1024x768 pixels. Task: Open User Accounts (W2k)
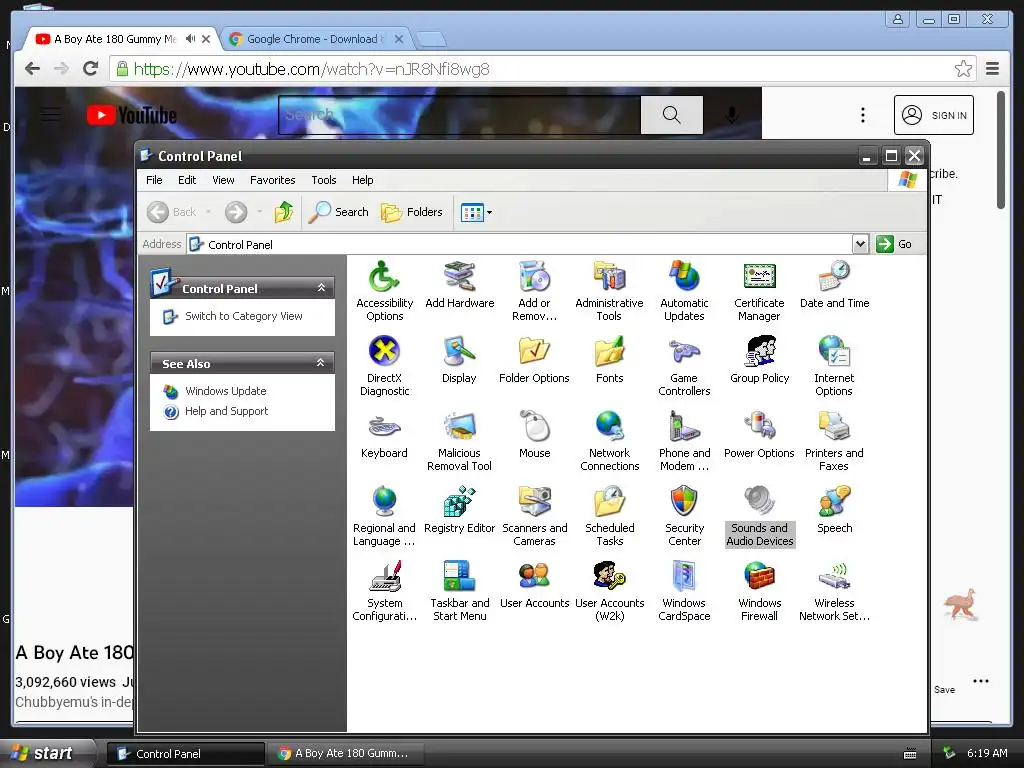pos(609,592)
